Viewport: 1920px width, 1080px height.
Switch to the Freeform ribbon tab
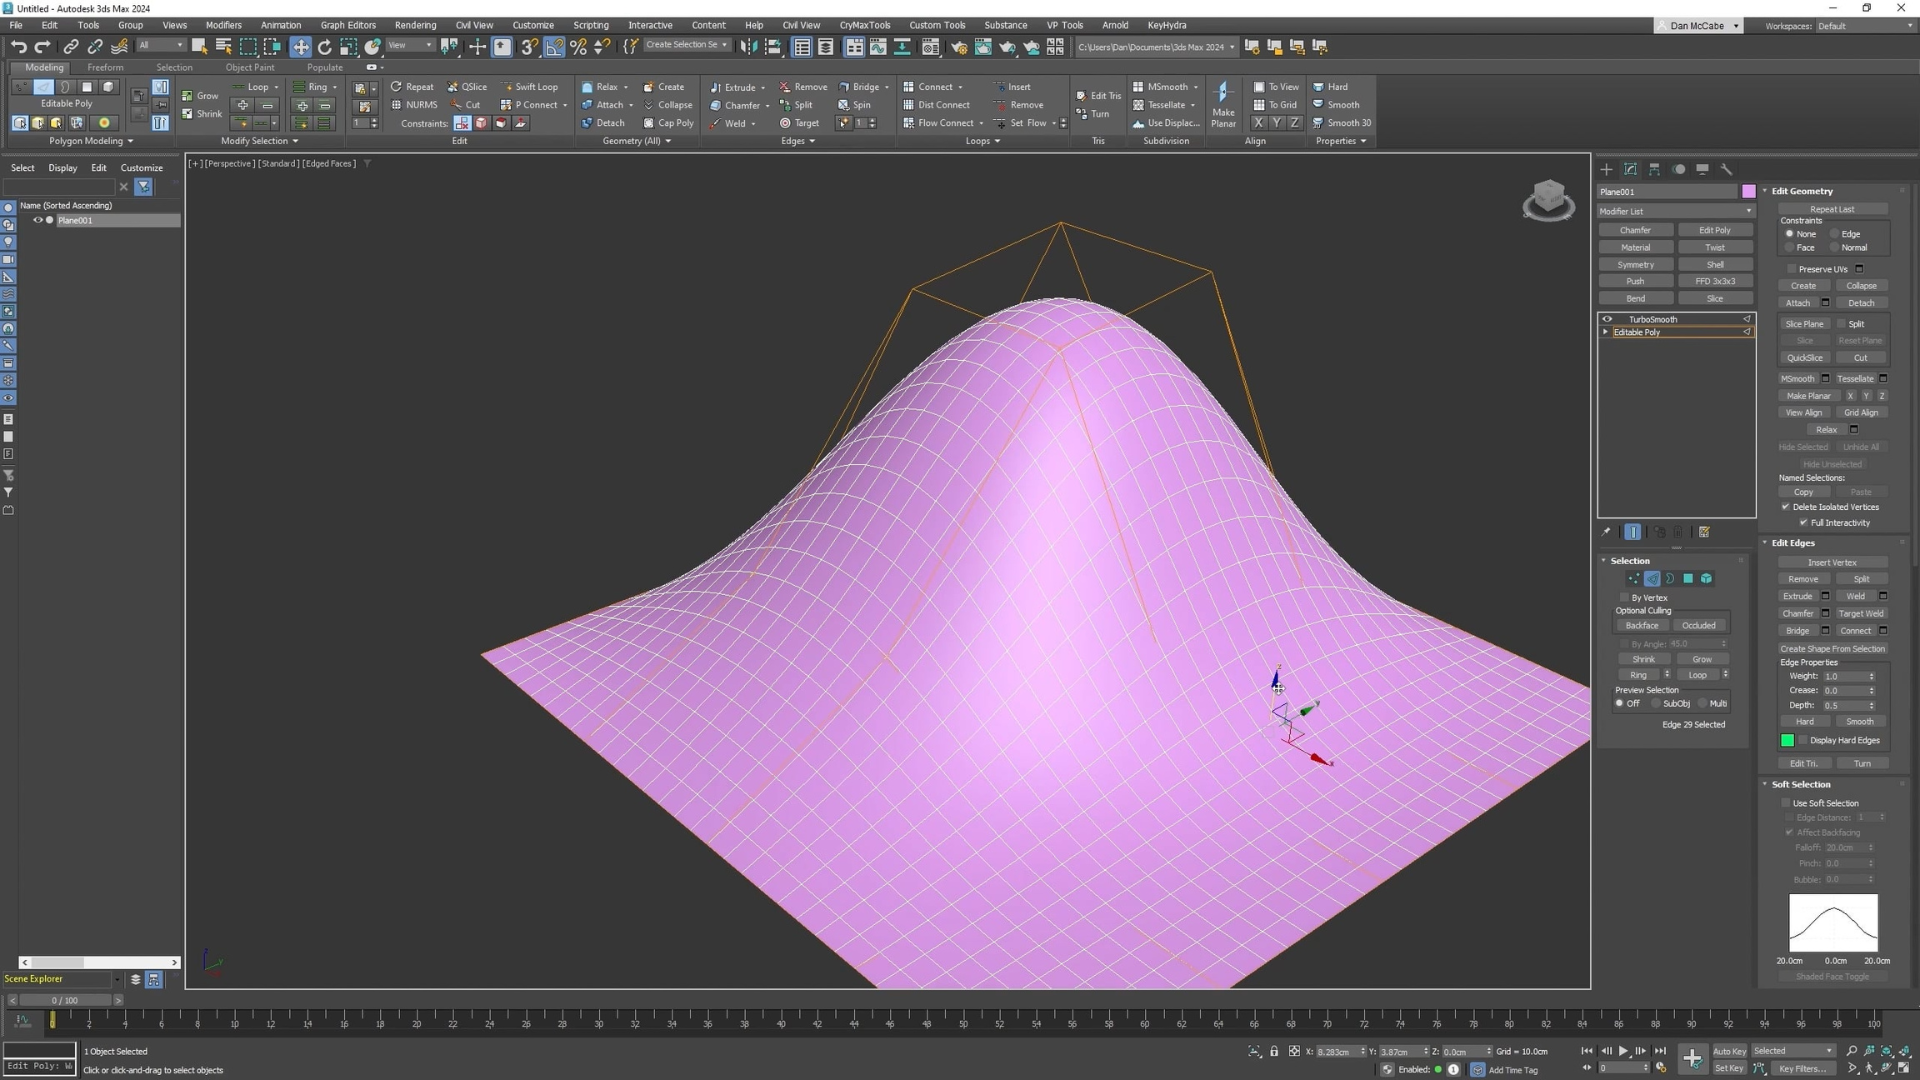click(105, 67)
